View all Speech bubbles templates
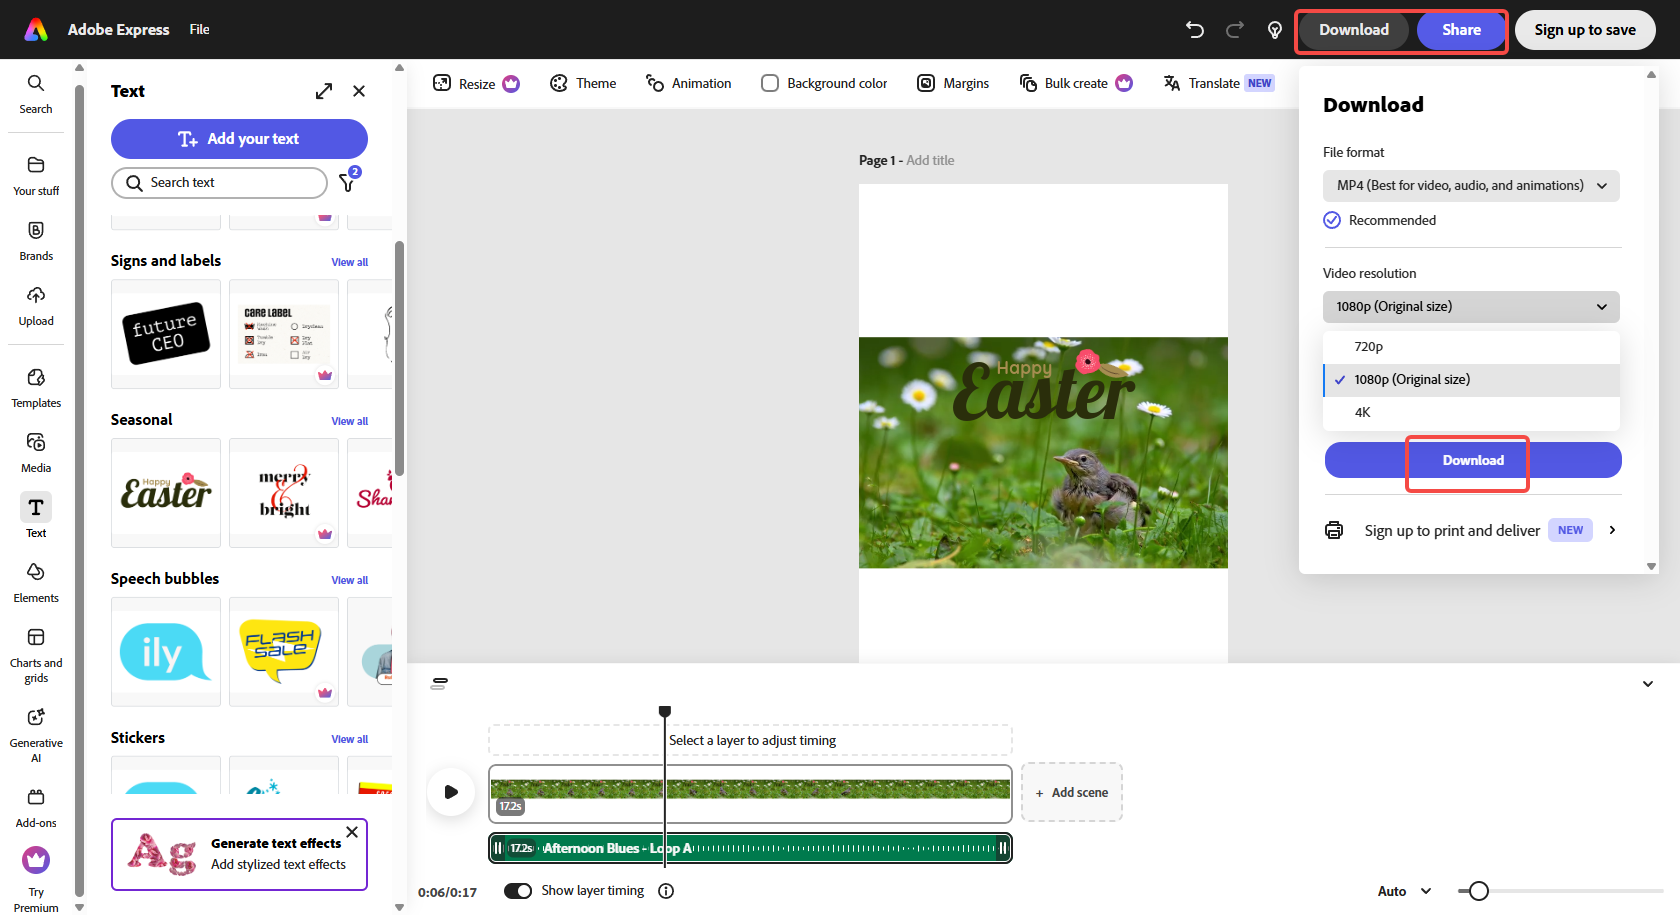Viewport: 1680px width, 915px height. pyautogui.click(x=350, y=580)
